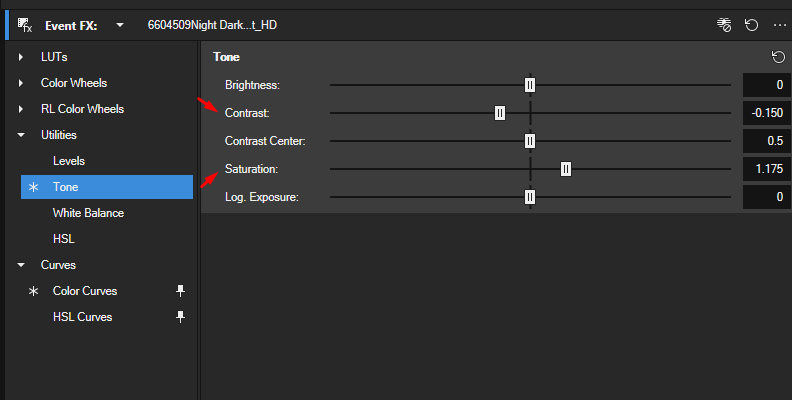Screen dimensions: 792x400
Task: Reset the Tone panel settings
Action: [778, 57]
